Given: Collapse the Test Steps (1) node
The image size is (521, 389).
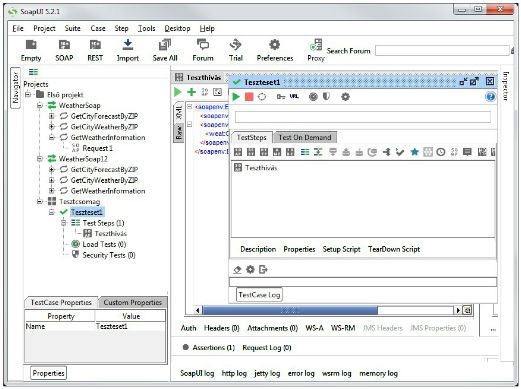Looking at the screenshot, I should coord(64,223).
